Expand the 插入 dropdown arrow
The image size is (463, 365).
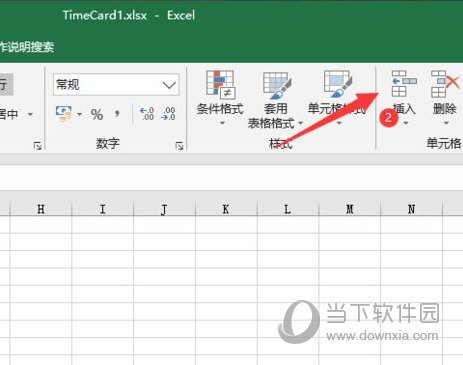click(406, 123)
